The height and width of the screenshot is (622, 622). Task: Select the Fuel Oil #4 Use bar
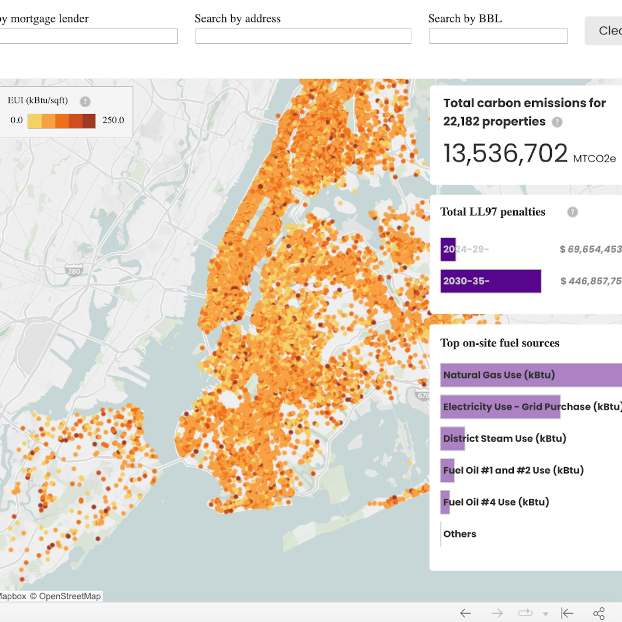[x=447, y=502]
